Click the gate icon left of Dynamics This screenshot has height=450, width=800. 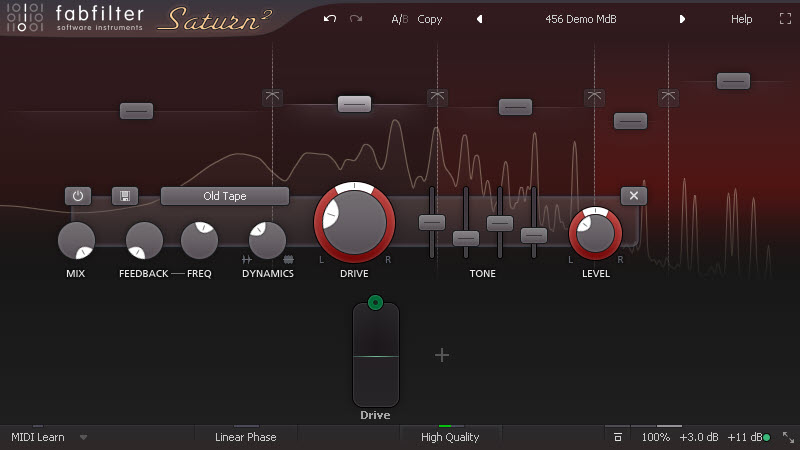point(247,259)
